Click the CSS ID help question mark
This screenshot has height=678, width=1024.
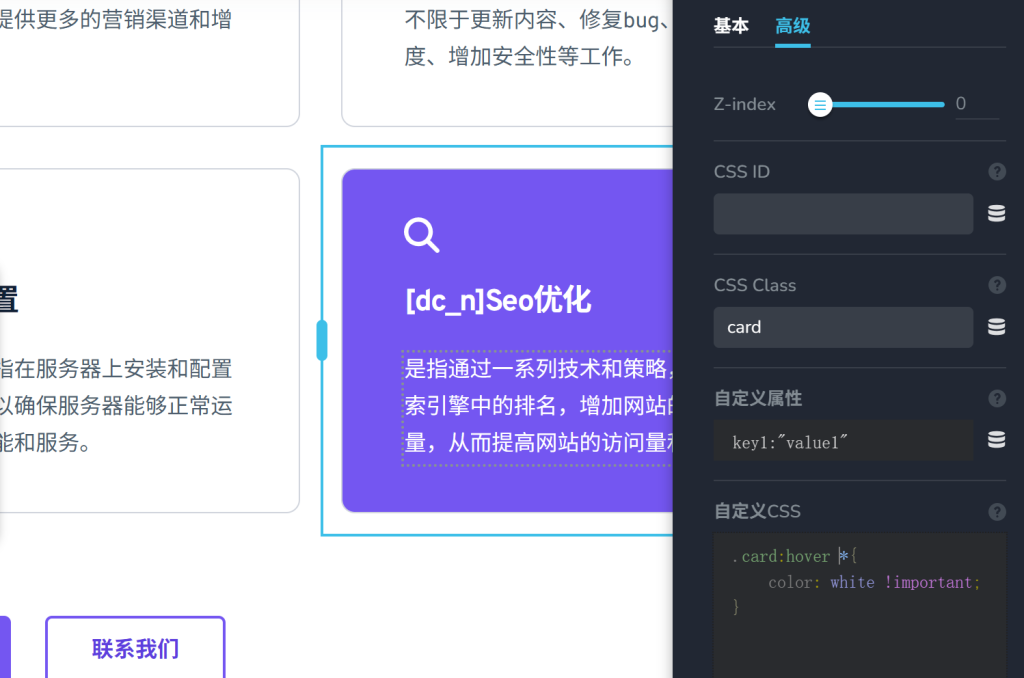(996, 171)
